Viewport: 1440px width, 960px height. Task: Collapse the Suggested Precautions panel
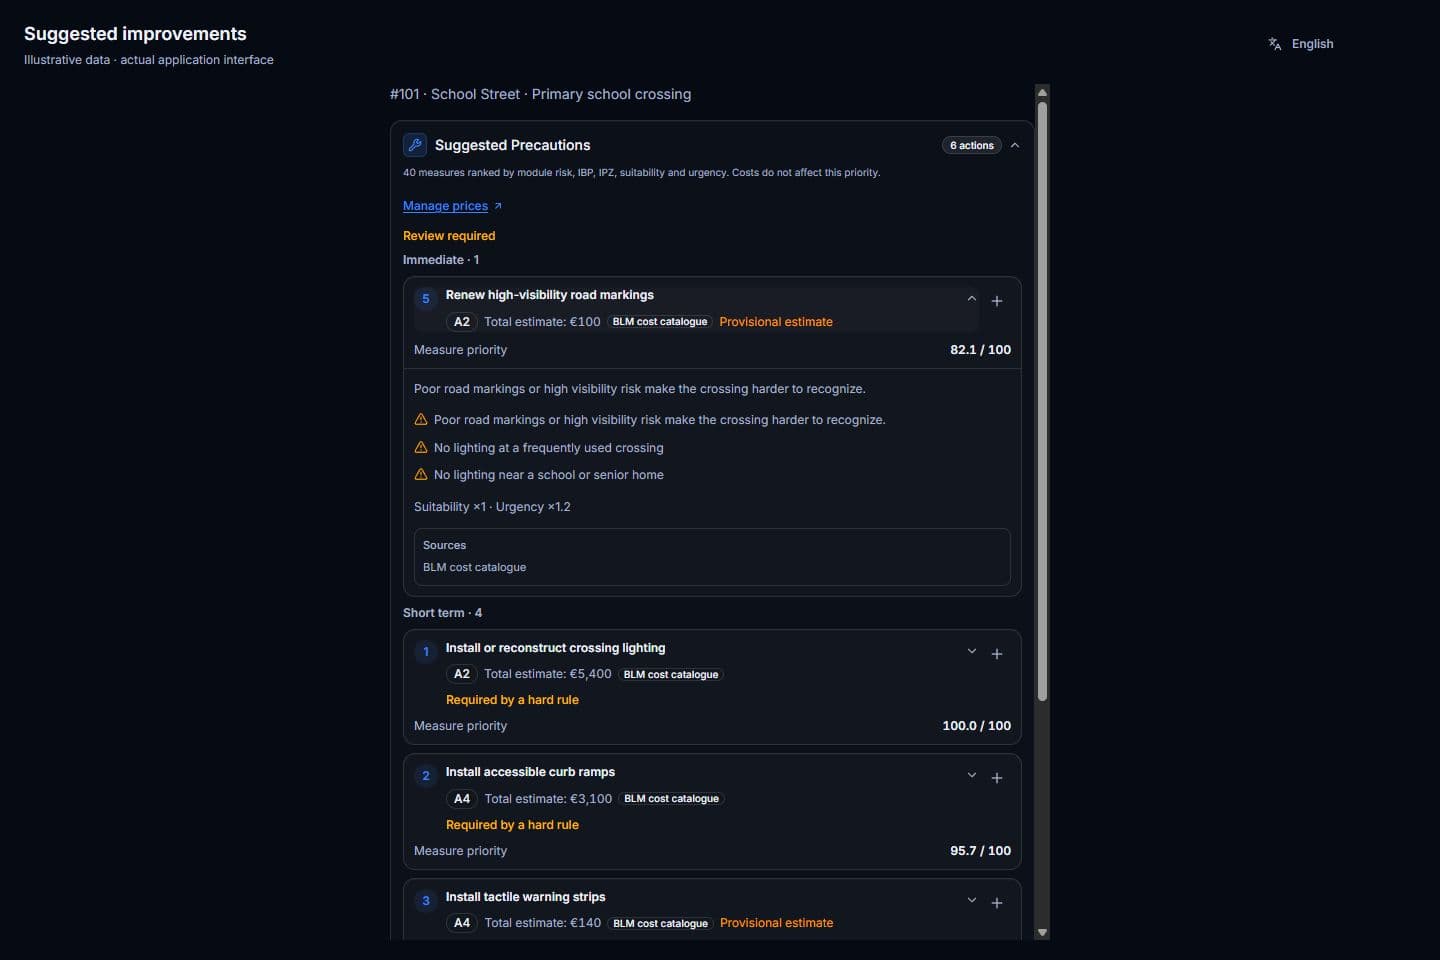pos(1015,145)
